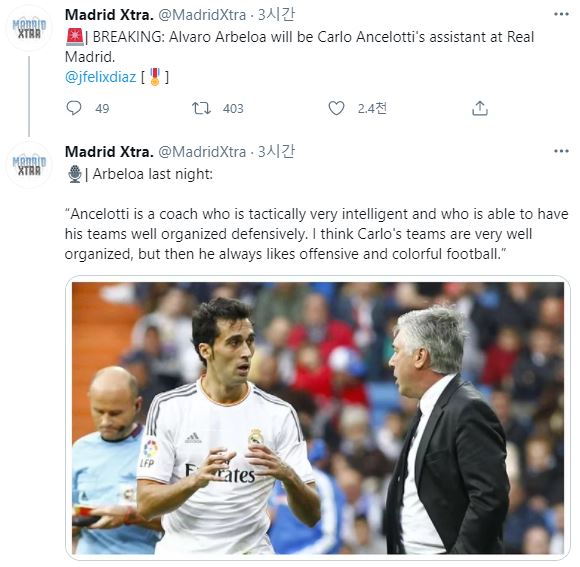The image size is (580, 567).
Task: Open Madrid Xtra avatar on first tweet
Action: point(29,29)
